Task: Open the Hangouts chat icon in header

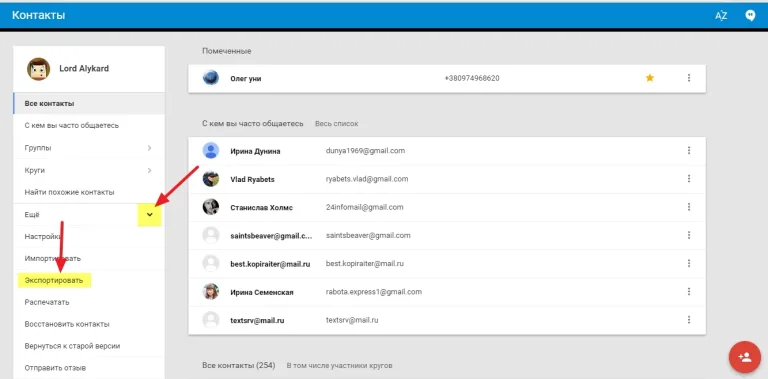Action: [750, 16]
